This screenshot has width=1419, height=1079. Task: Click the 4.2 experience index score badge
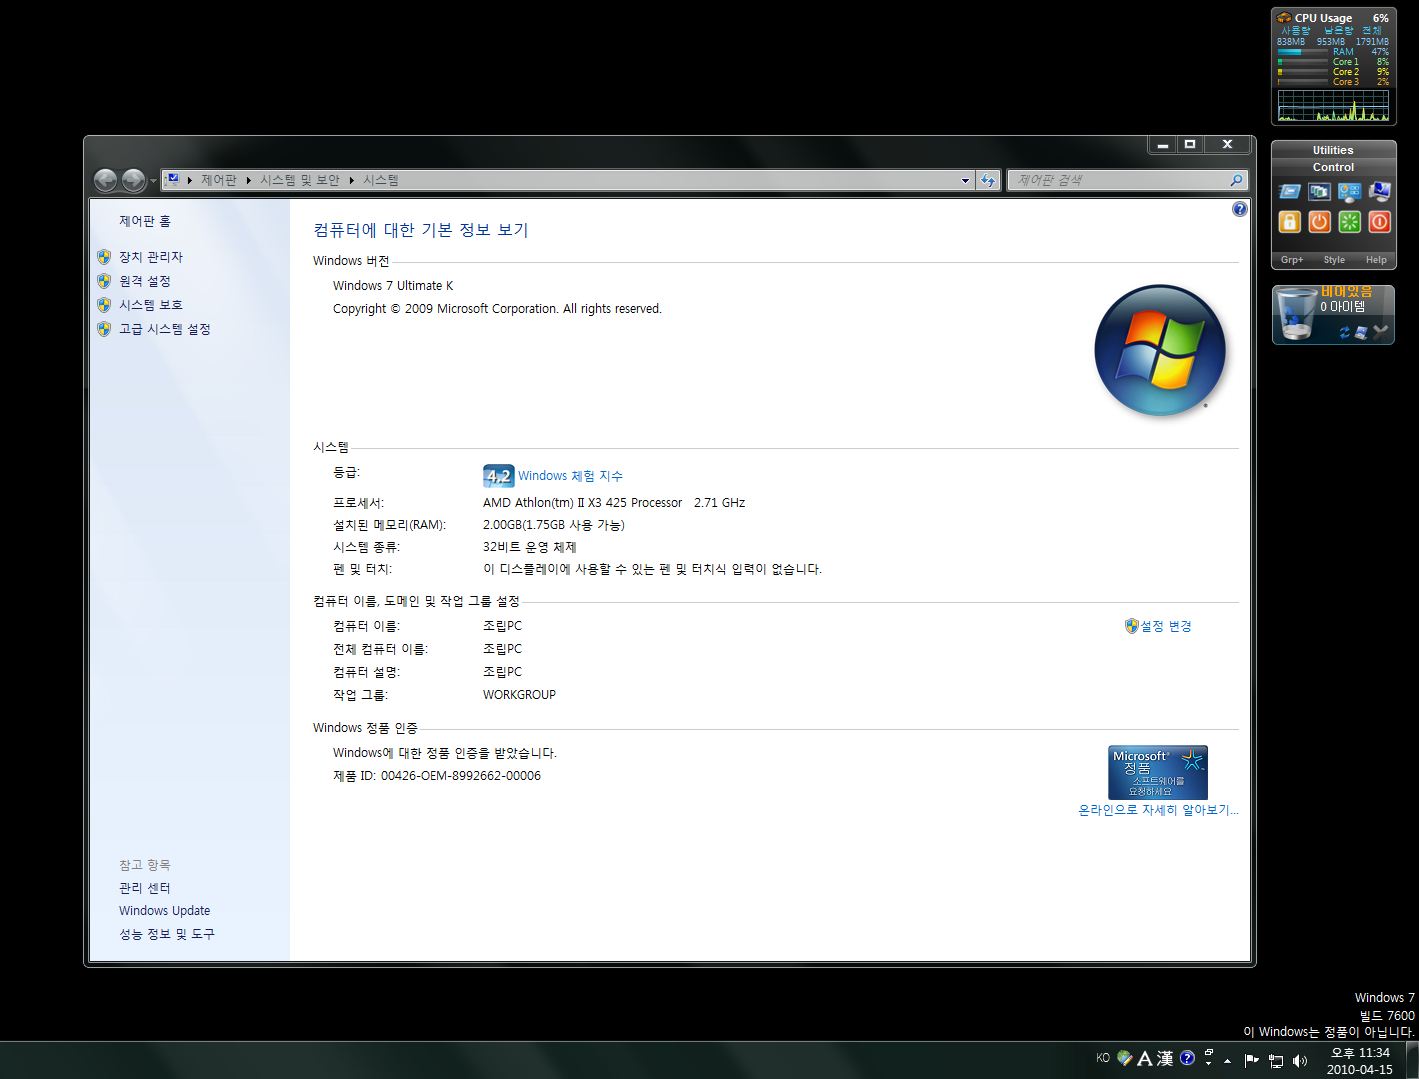498,476
